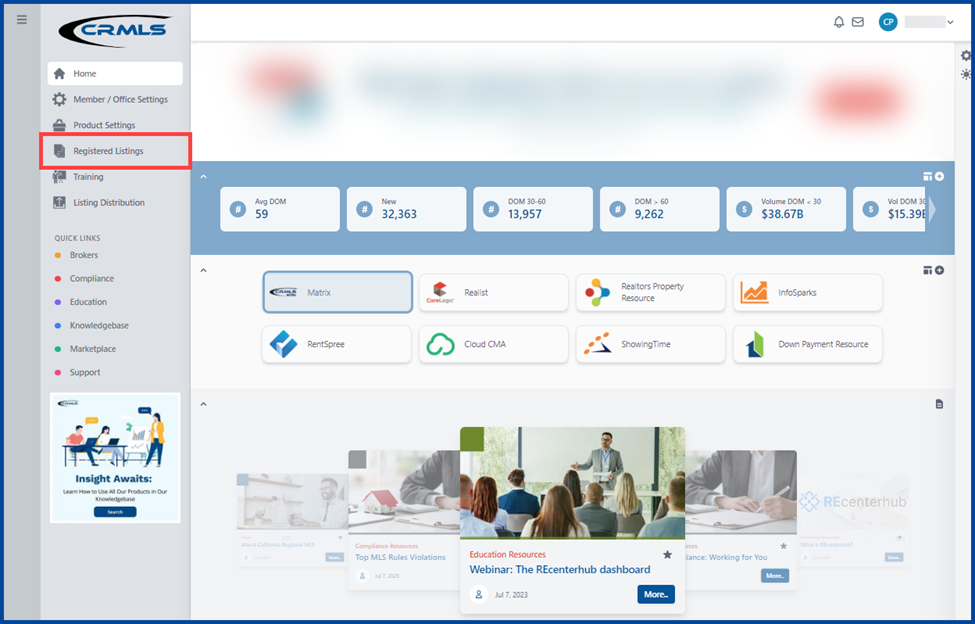Open the hamburger menu at top left

pyautogui.click(x=22, y=20)
